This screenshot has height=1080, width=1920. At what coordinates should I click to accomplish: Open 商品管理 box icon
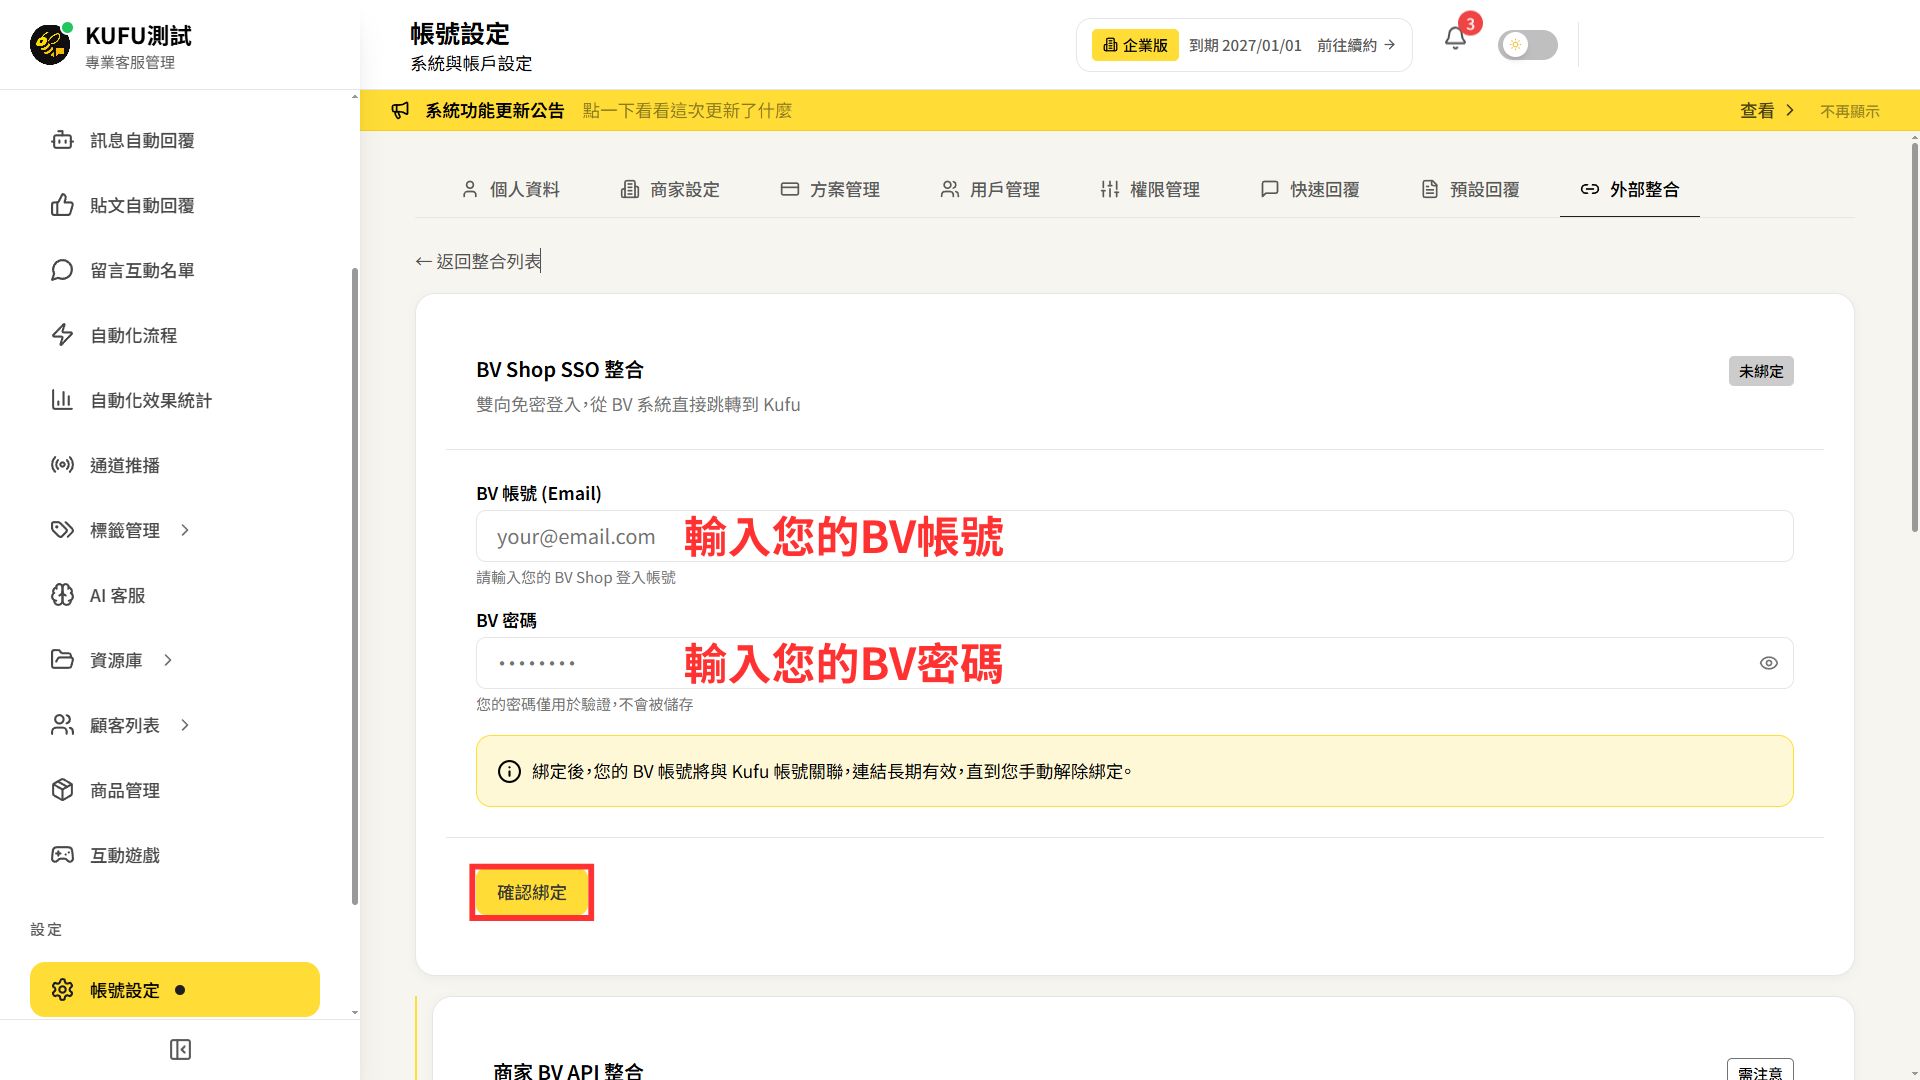[x=62, y=790]
